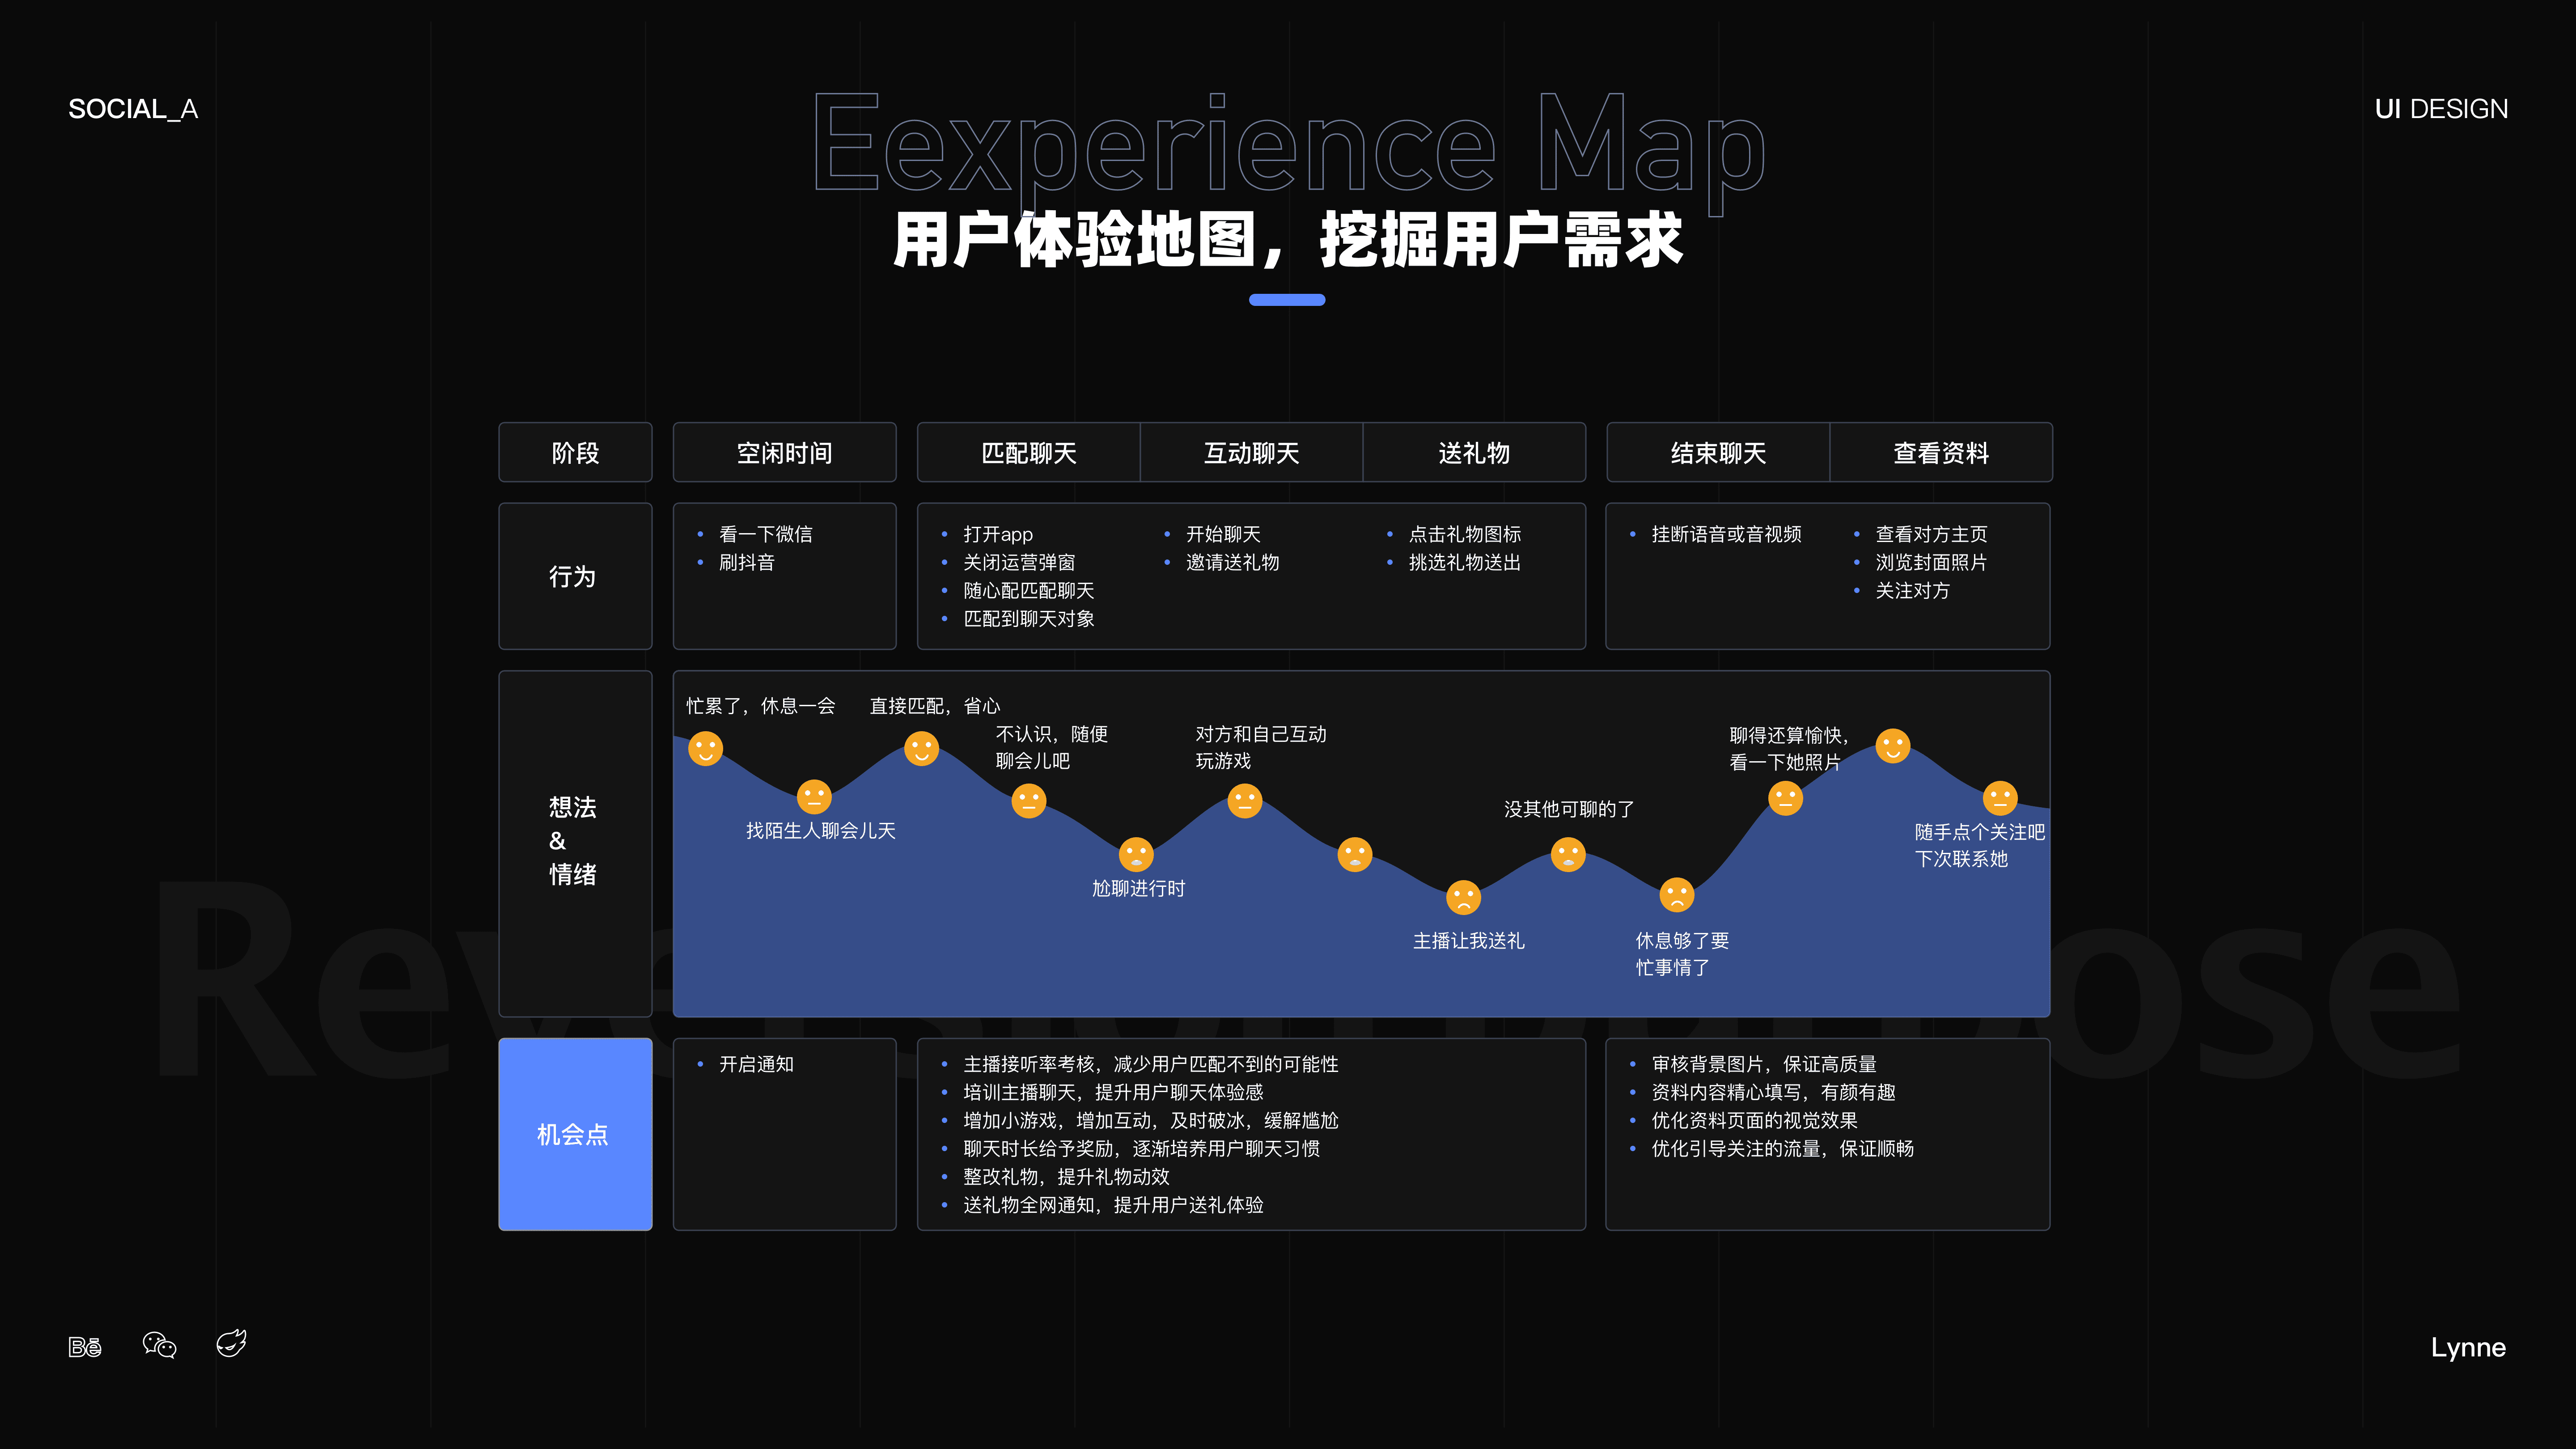Click the neutral face below 不认识，随便聊会儿吧
The height and width of the screenshot is (1449, 2576).
(x=1029, y=800)
